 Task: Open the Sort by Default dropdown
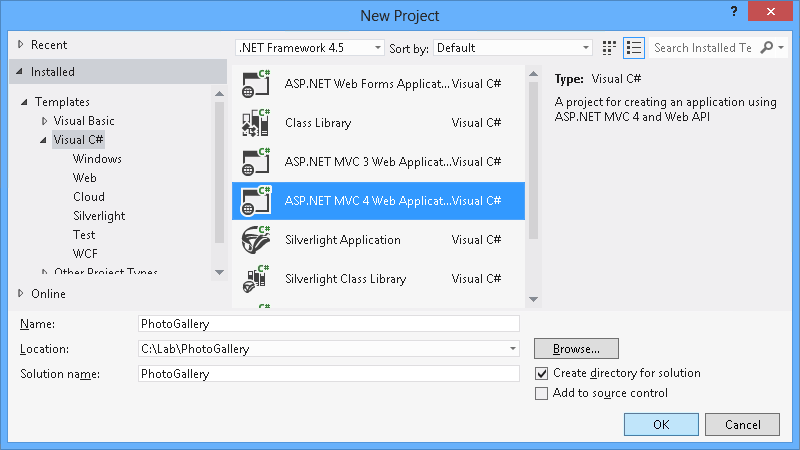[x=512, y=48]
